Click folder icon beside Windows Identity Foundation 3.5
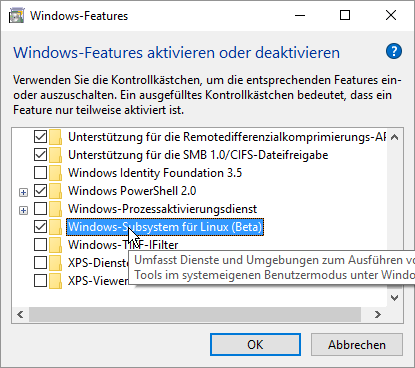 [x=55, y=173]
